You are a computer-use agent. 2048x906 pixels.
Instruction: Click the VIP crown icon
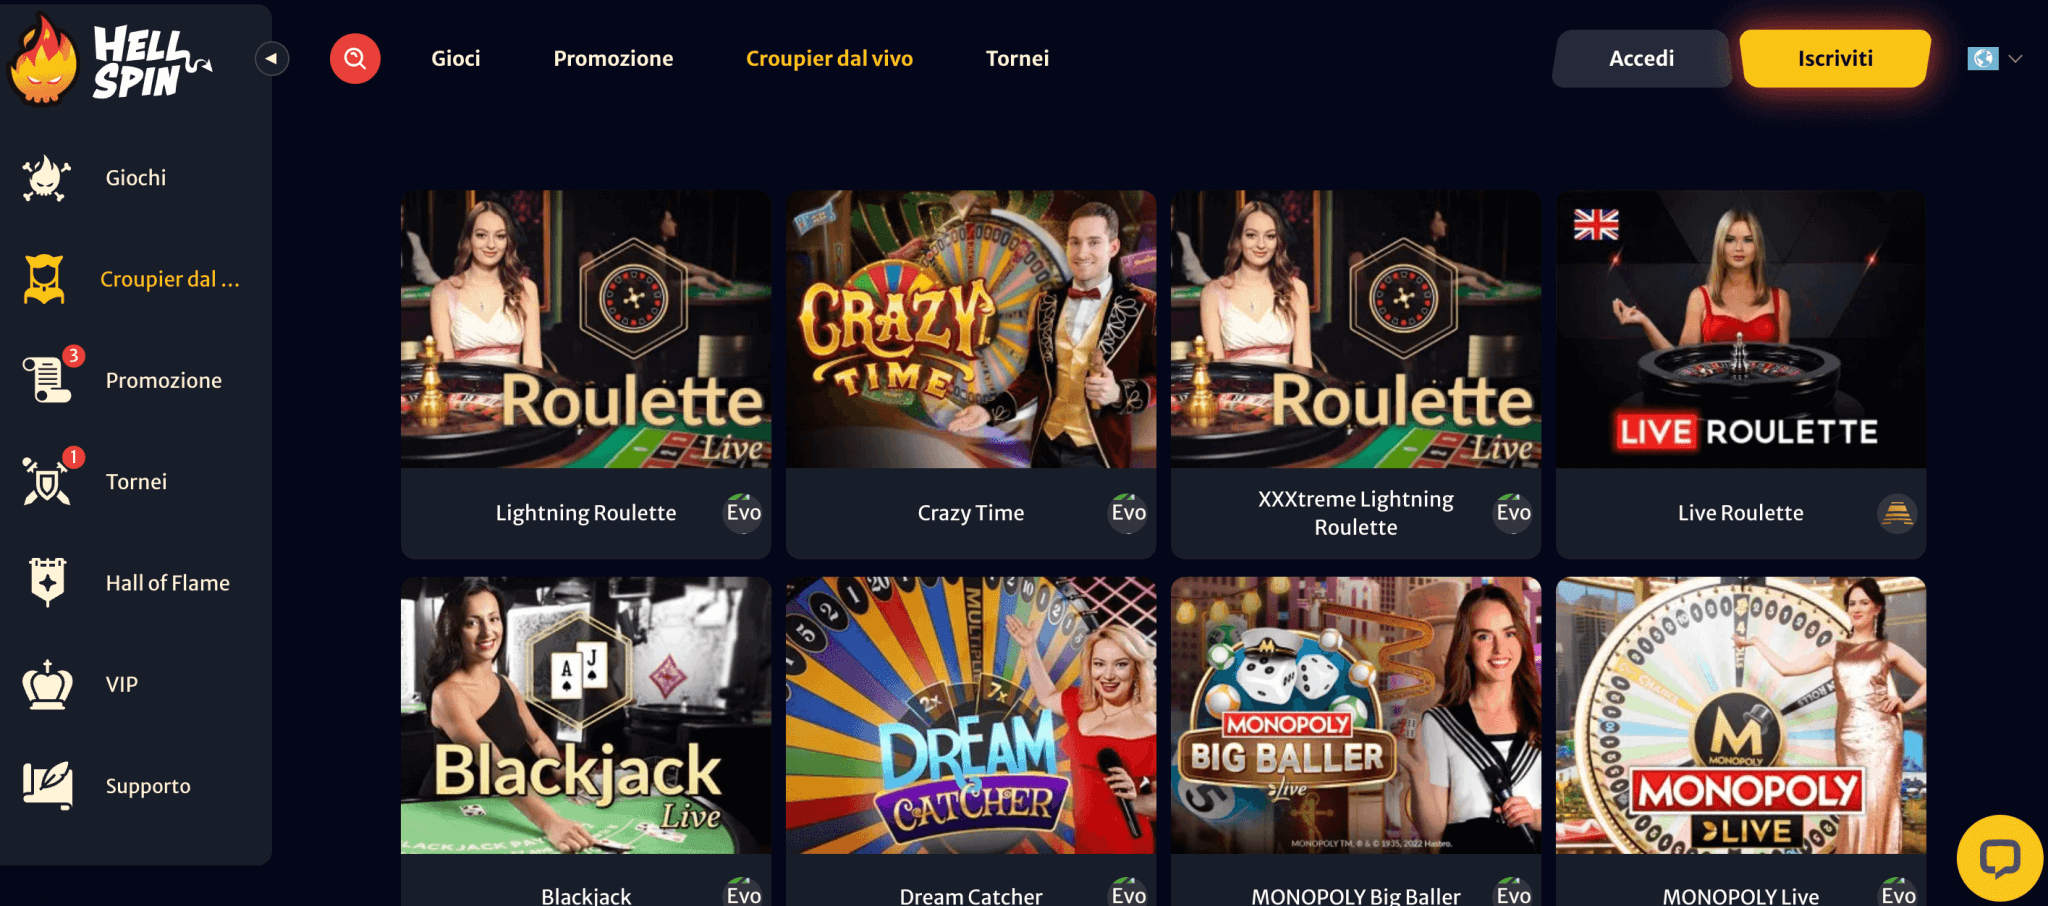click(x=47, y=685)
